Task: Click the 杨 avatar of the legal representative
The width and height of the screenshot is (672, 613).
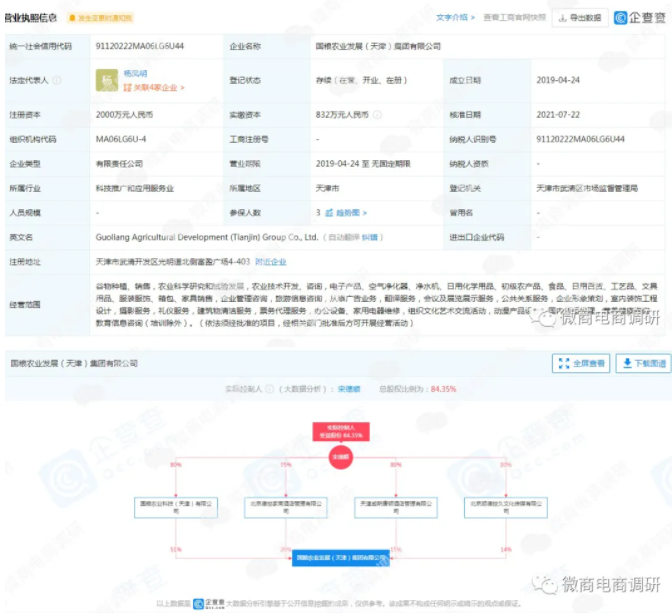Action: (x=107, y=80)
